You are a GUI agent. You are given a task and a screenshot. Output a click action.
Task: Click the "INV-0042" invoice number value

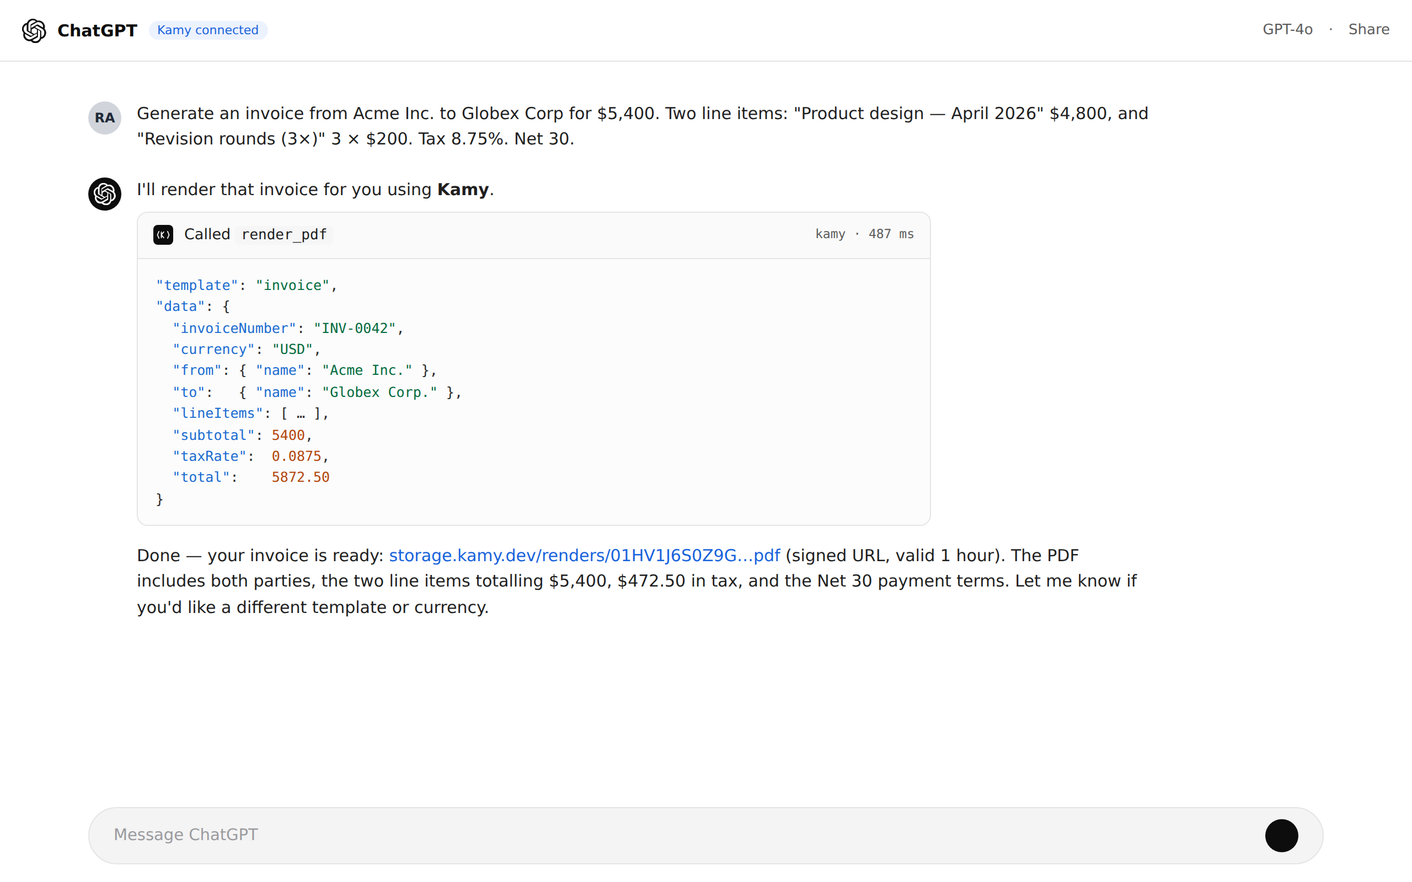[x=355, y=328]
